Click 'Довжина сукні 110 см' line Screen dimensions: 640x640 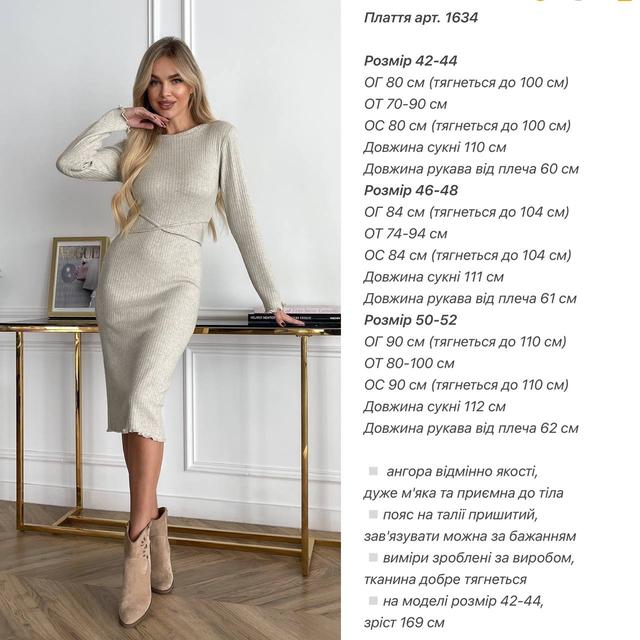coord(435,147)
